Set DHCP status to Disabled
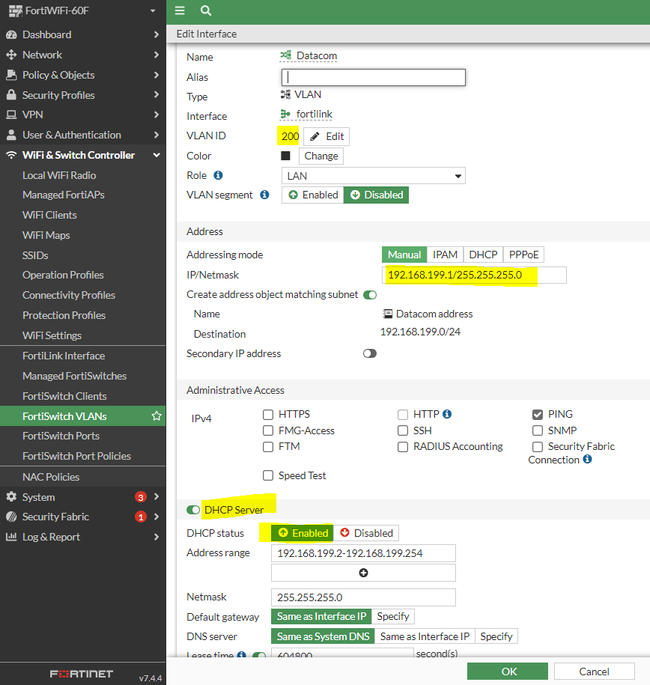The image size is (650, 685). pos(366,533)
